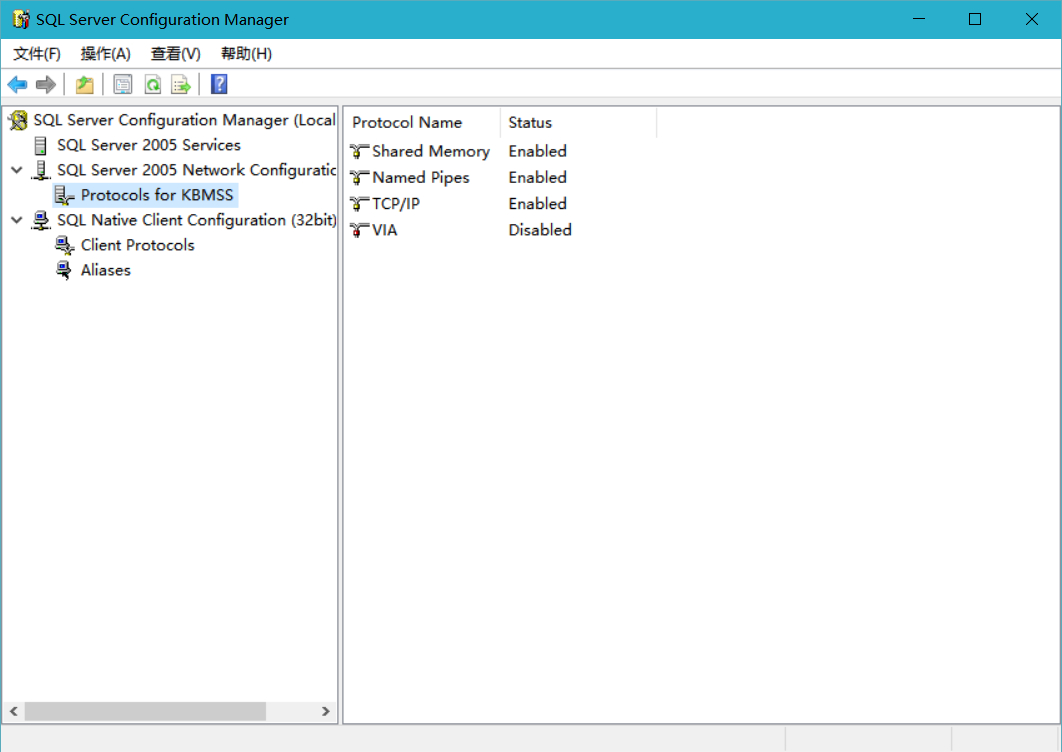
Task: Click the tree pane horizontal scrollbar thumb
Action: coord(145,711)
